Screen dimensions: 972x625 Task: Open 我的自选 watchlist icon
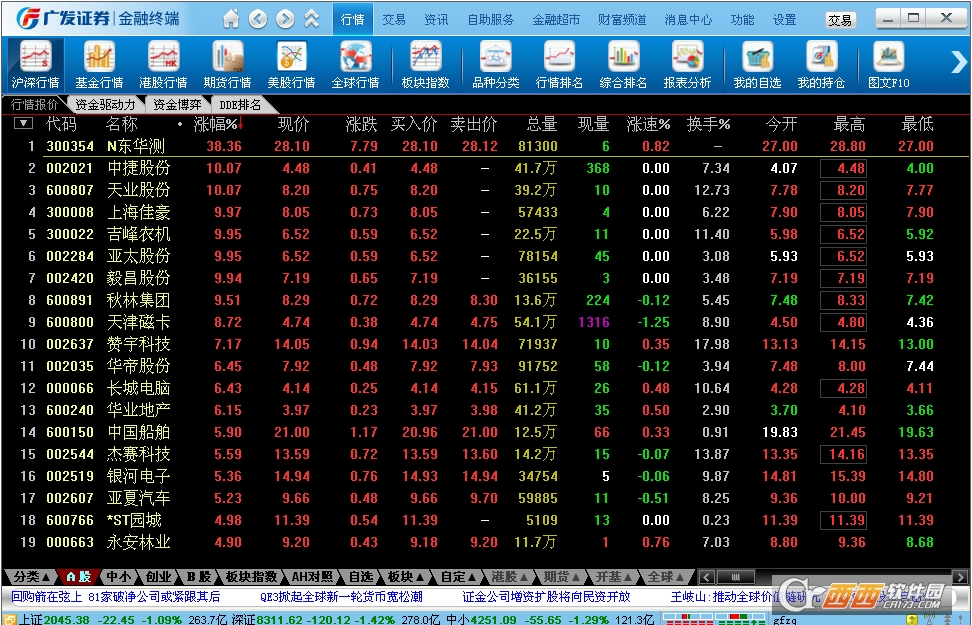[x=758, y=64]
